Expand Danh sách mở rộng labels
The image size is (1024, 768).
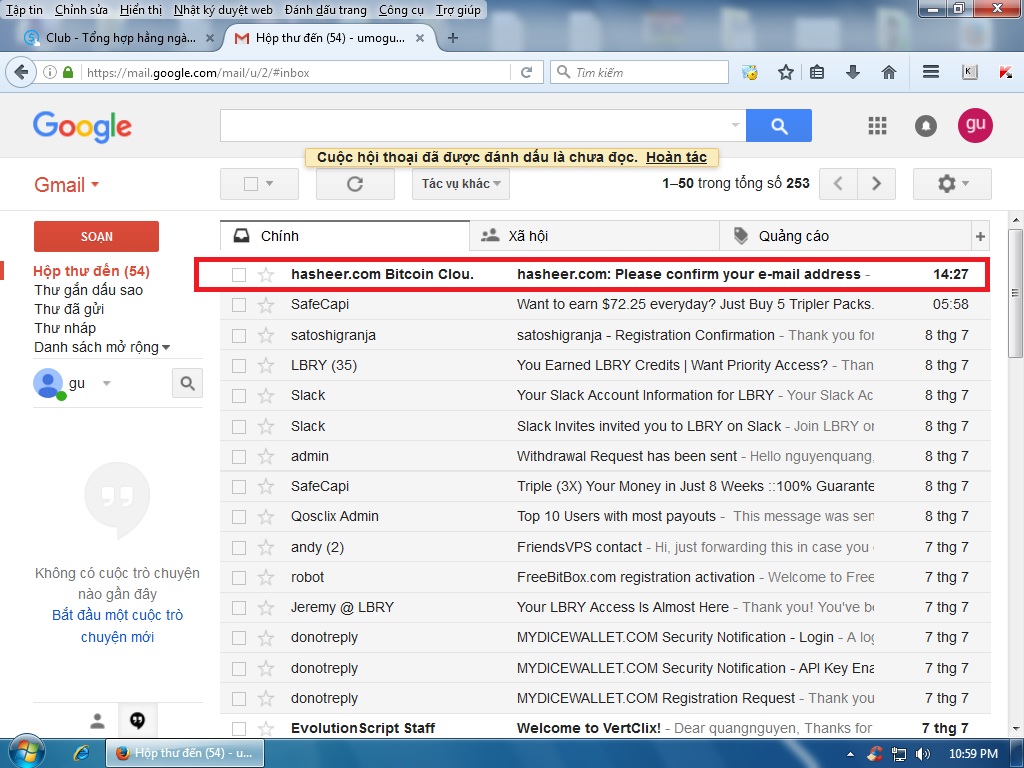[x=102, y=347]
